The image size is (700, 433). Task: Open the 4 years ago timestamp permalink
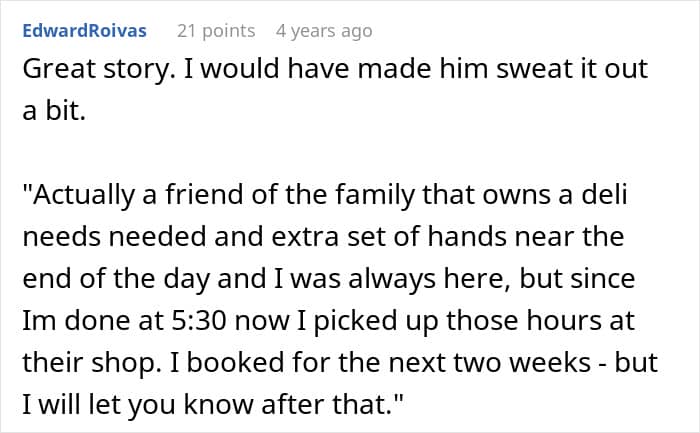point(324,31)
